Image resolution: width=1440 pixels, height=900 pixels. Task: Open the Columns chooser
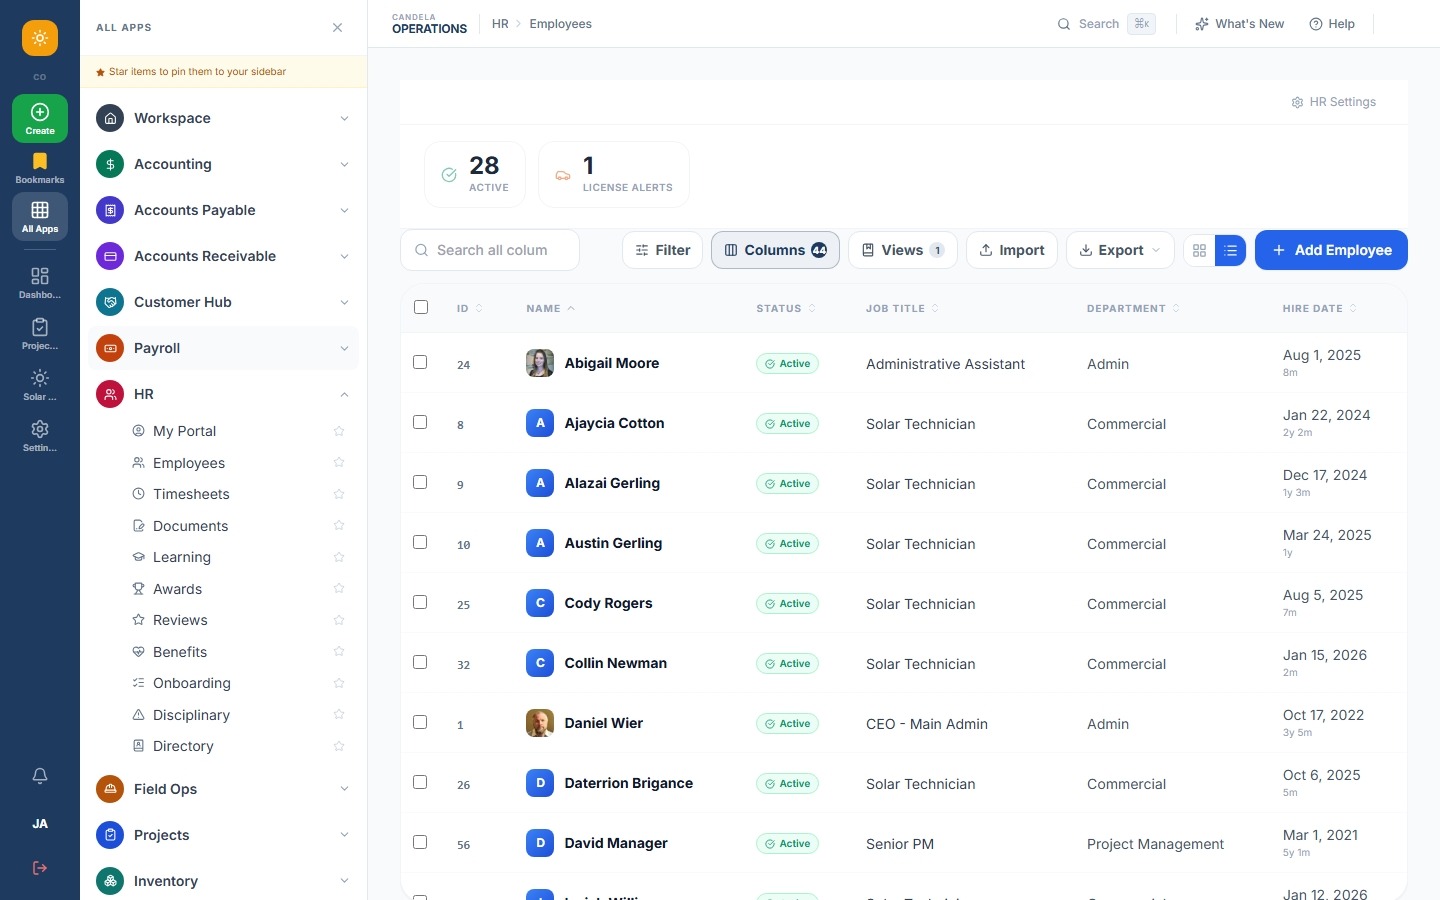point(775,250)
